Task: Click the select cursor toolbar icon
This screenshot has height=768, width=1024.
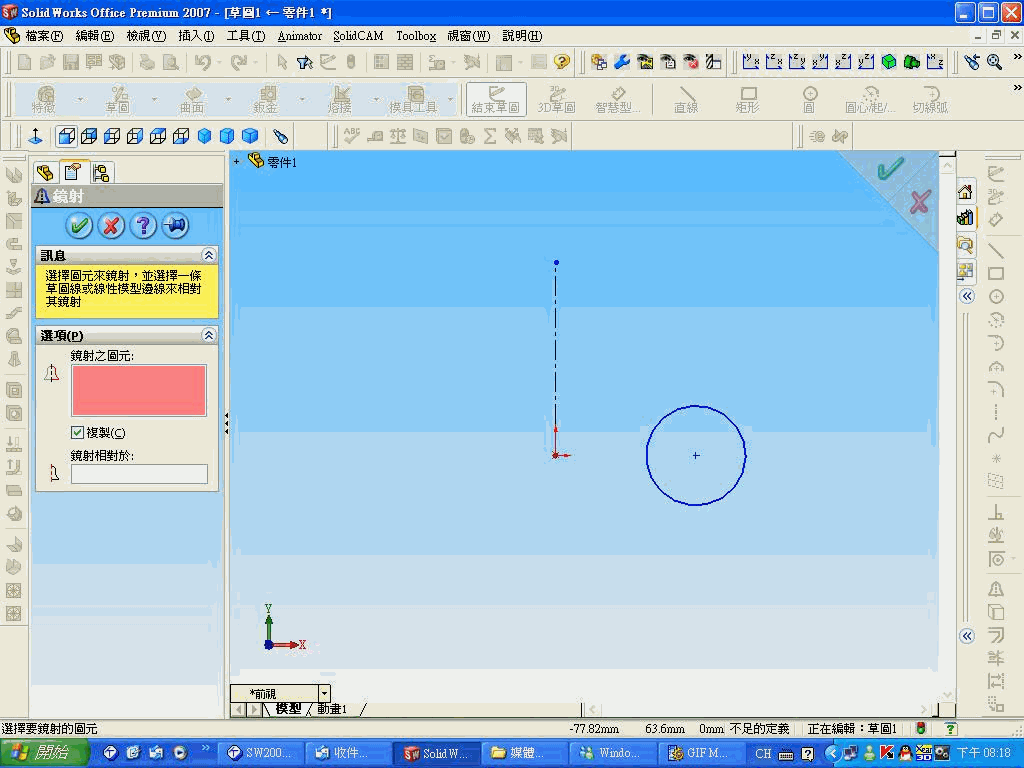Action: click(281, 62)
